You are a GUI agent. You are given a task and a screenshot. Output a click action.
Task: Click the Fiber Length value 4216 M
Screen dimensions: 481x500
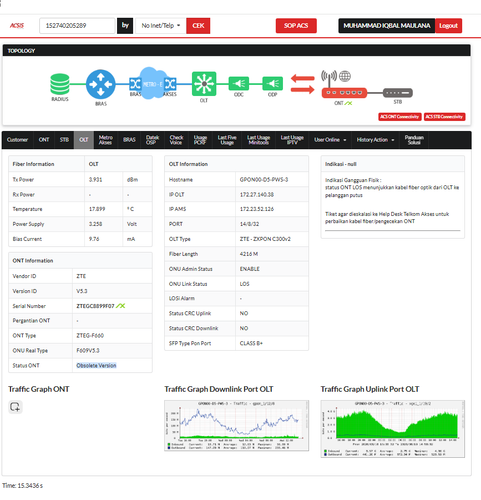(249, 254)
